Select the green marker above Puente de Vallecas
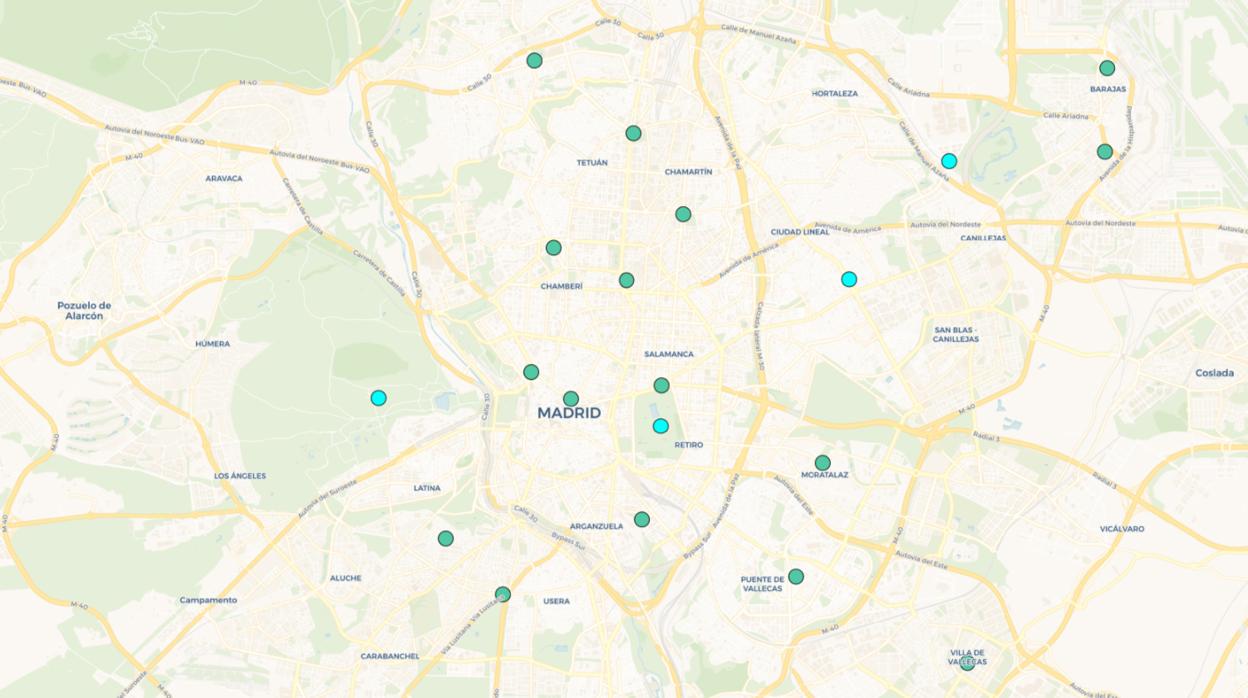1248x698 pixels. point(795,576)
